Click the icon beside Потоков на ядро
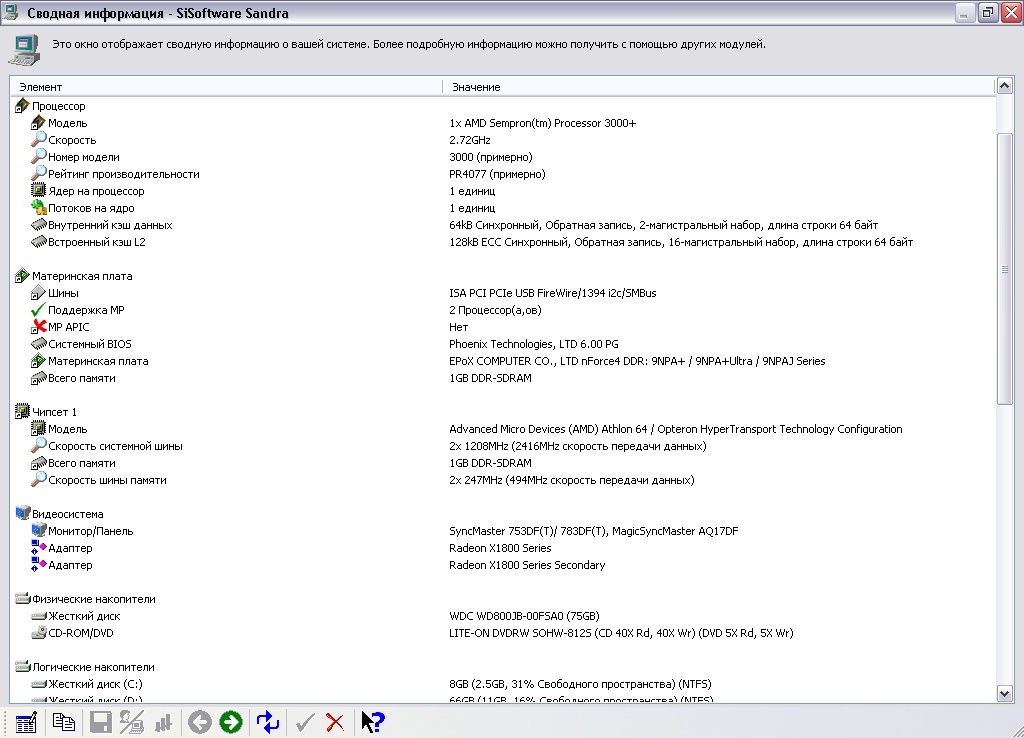 tap(39, 208)
